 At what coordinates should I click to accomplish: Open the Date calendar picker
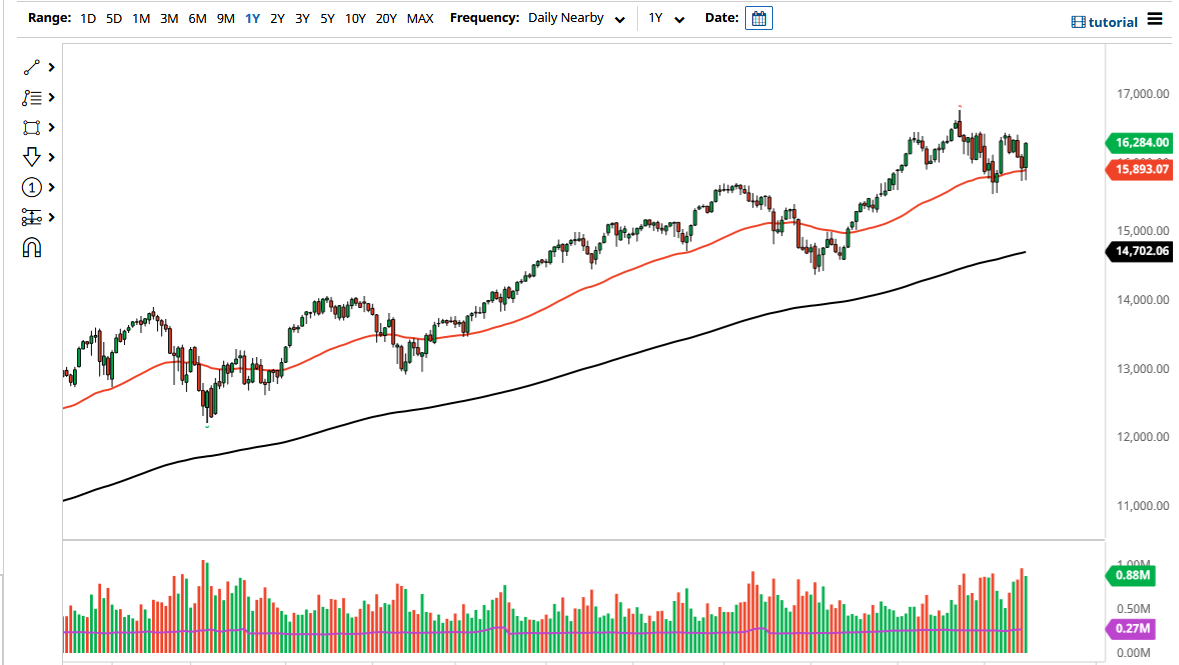point(758,17)
